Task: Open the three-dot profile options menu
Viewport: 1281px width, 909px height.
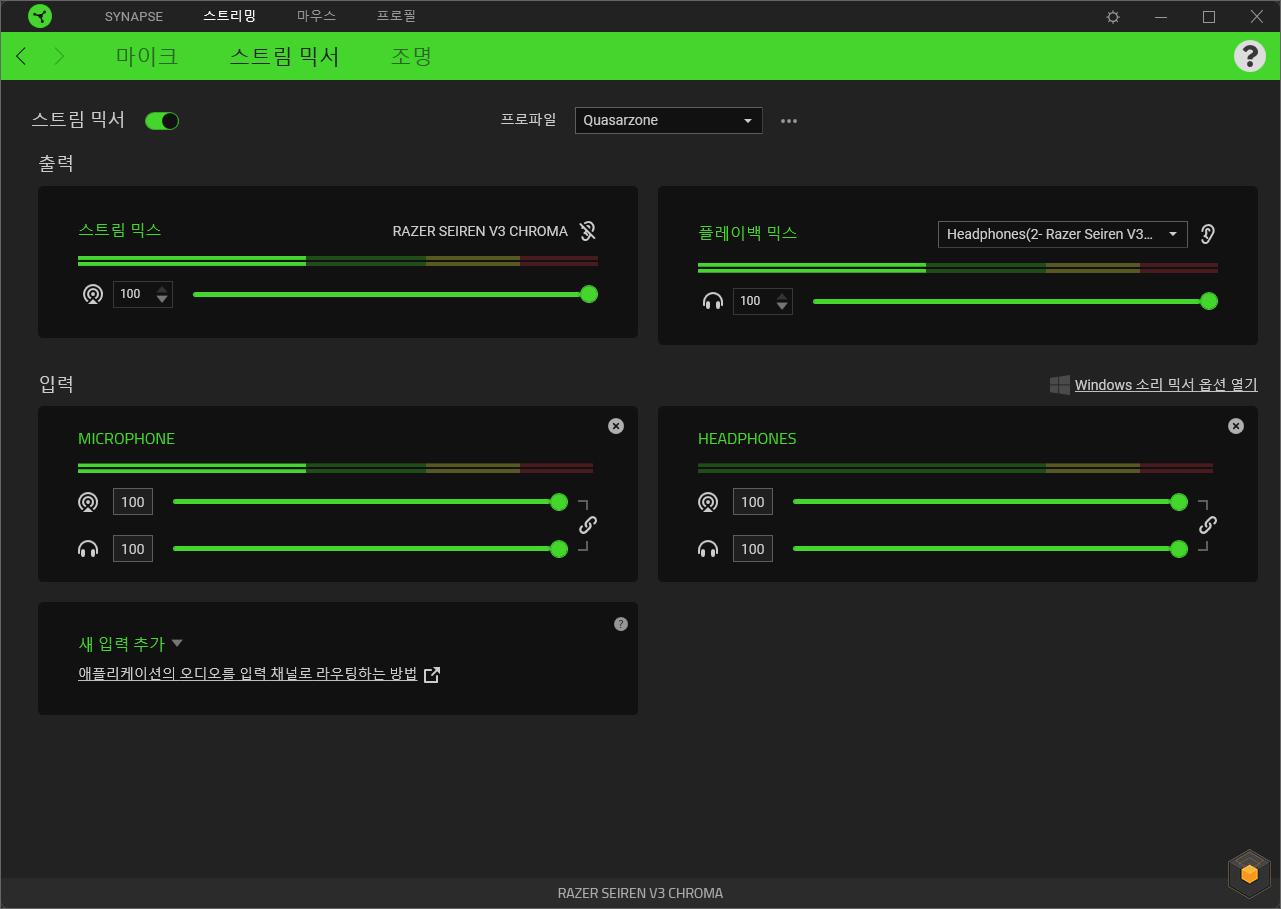Action: pos(789,121)
